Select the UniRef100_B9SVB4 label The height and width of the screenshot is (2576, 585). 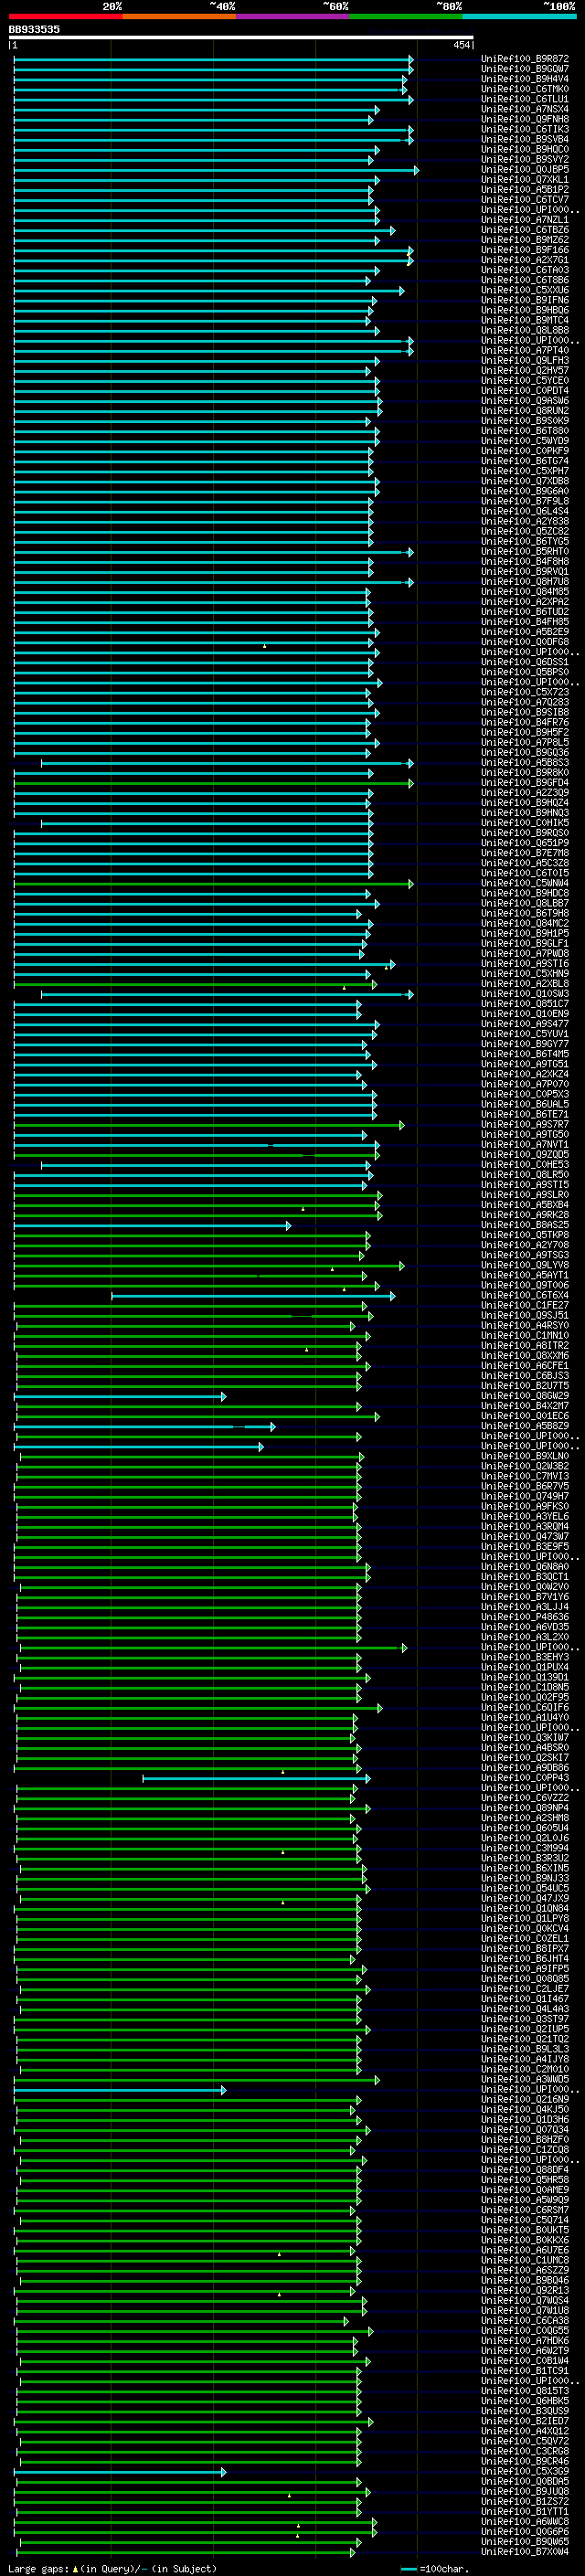525,139
